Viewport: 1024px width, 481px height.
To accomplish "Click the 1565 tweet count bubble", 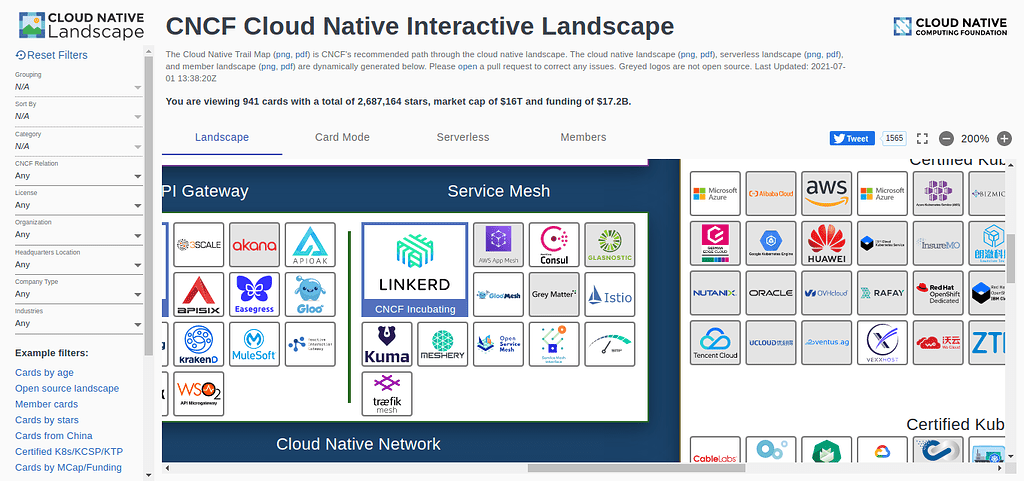I will click(x=894, y=138).
